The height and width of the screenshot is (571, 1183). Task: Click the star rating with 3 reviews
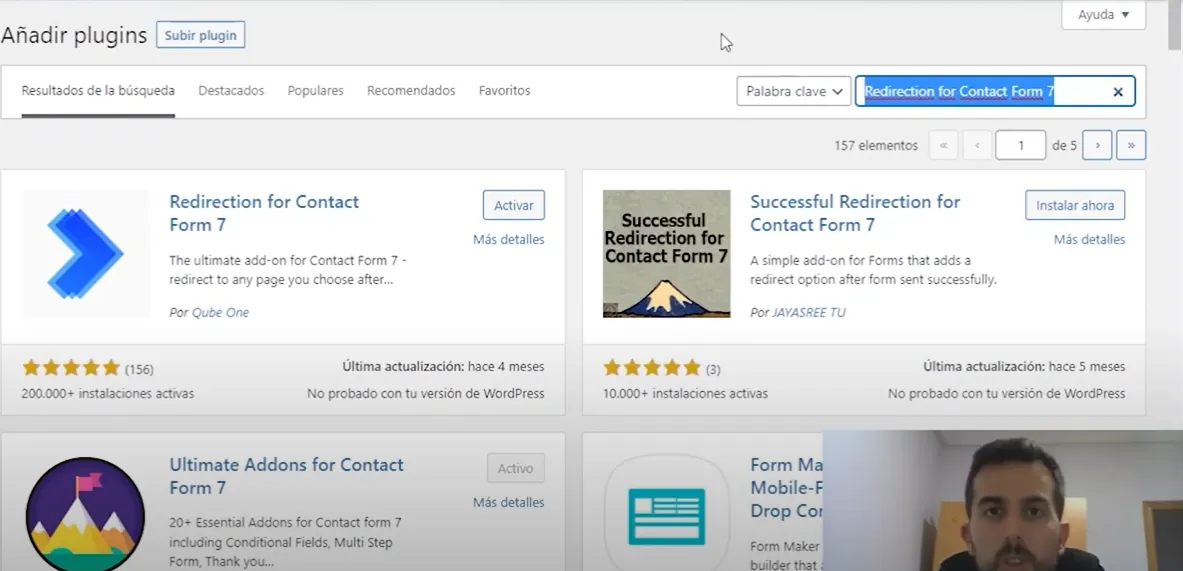(652, 368)
